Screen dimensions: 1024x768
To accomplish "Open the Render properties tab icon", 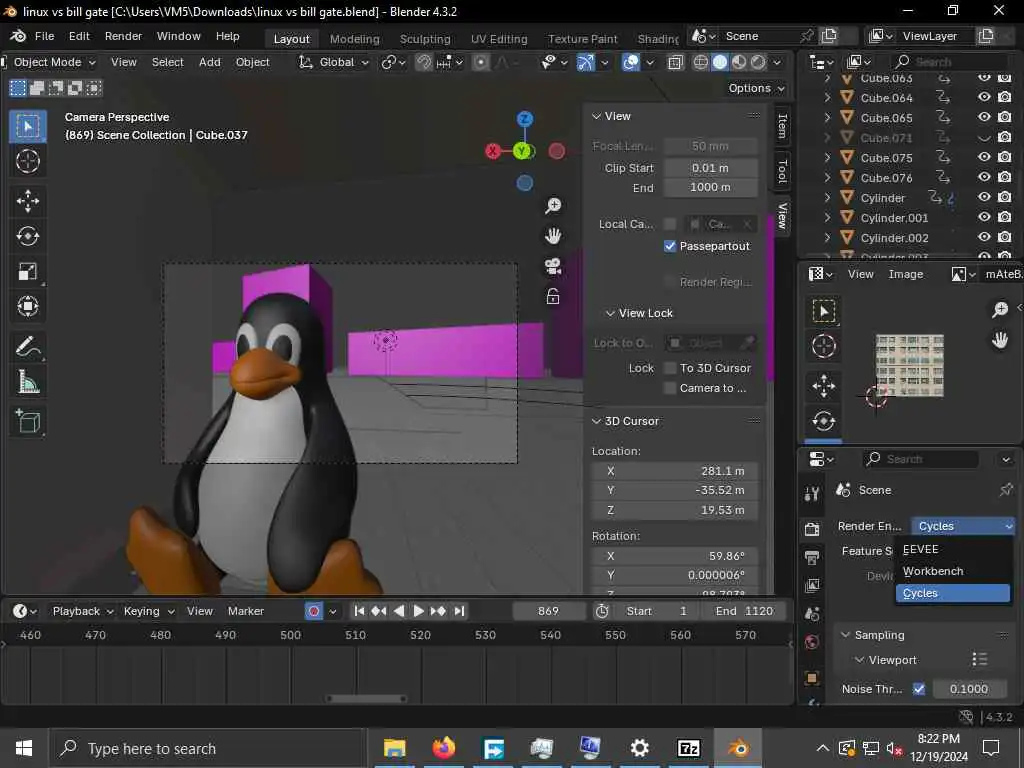I will click(x=812, y=529).
